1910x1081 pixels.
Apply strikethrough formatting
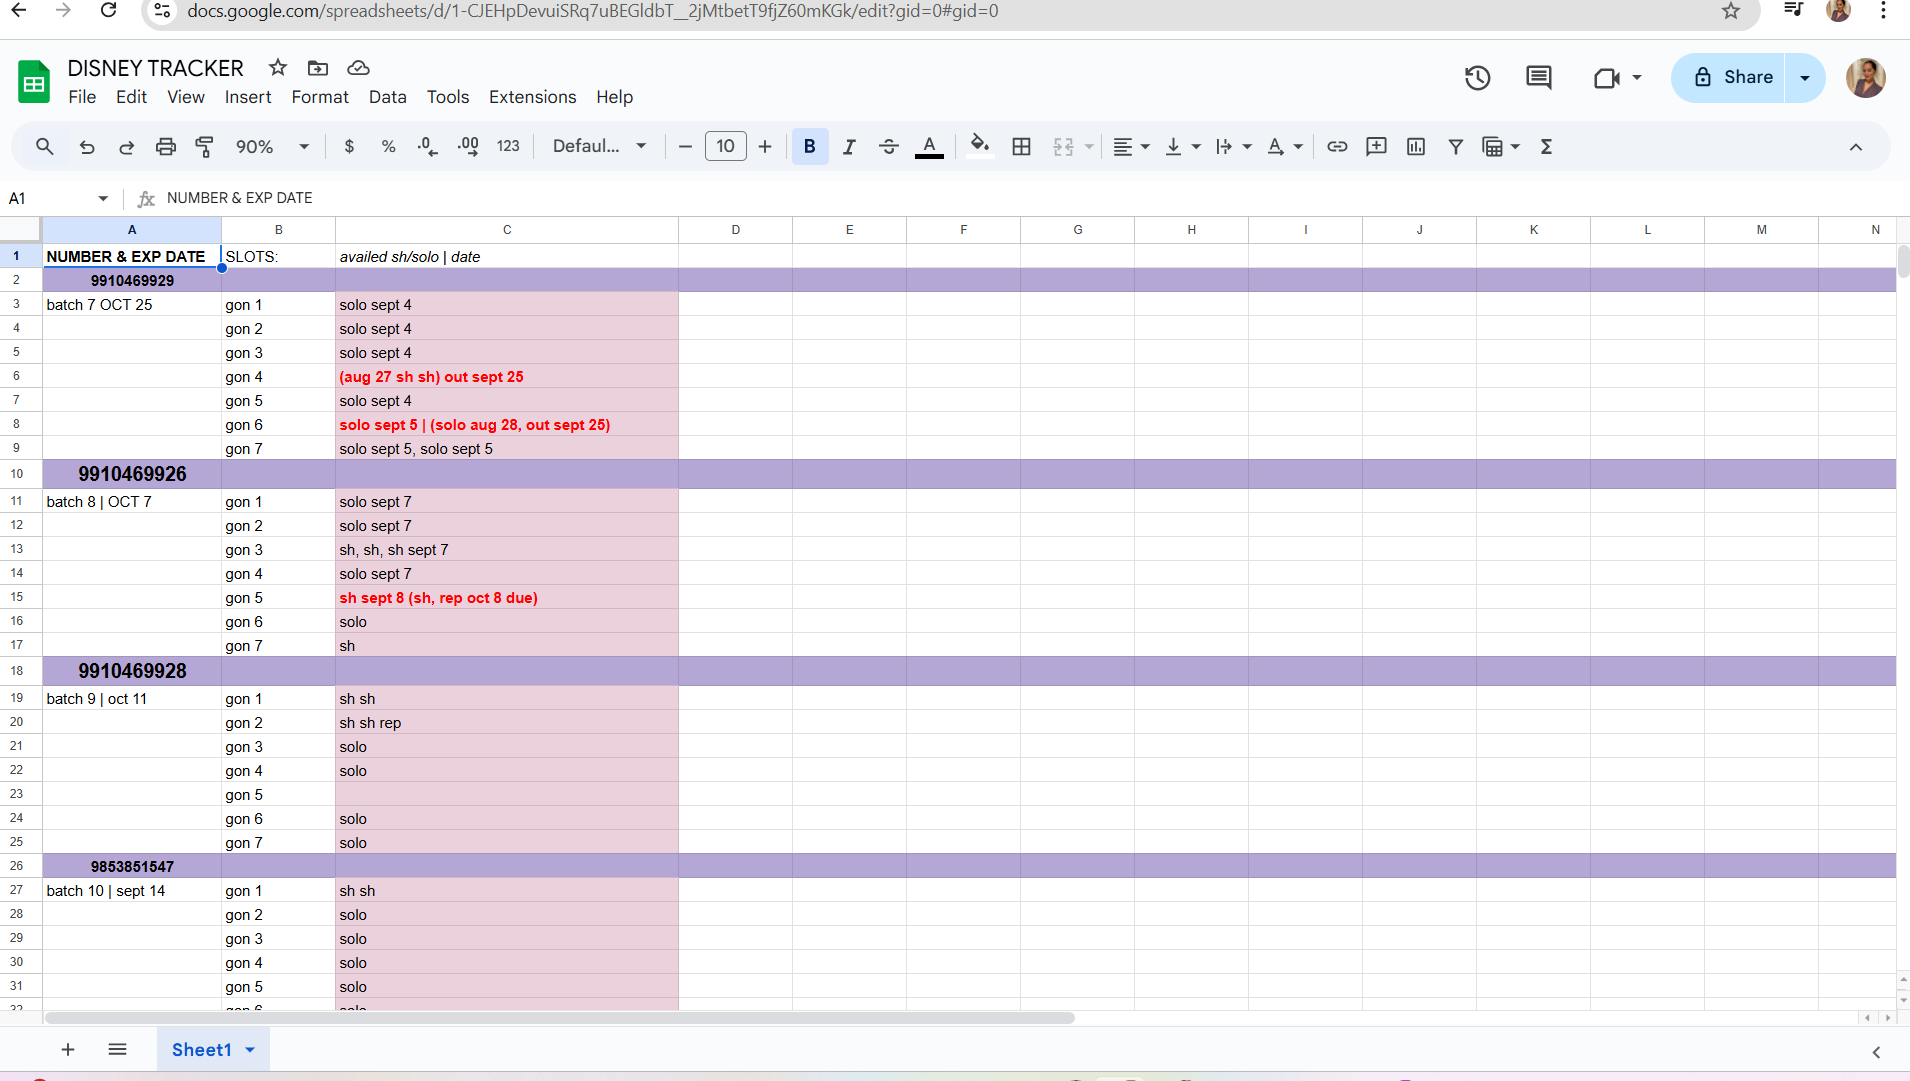pos(888,147)
